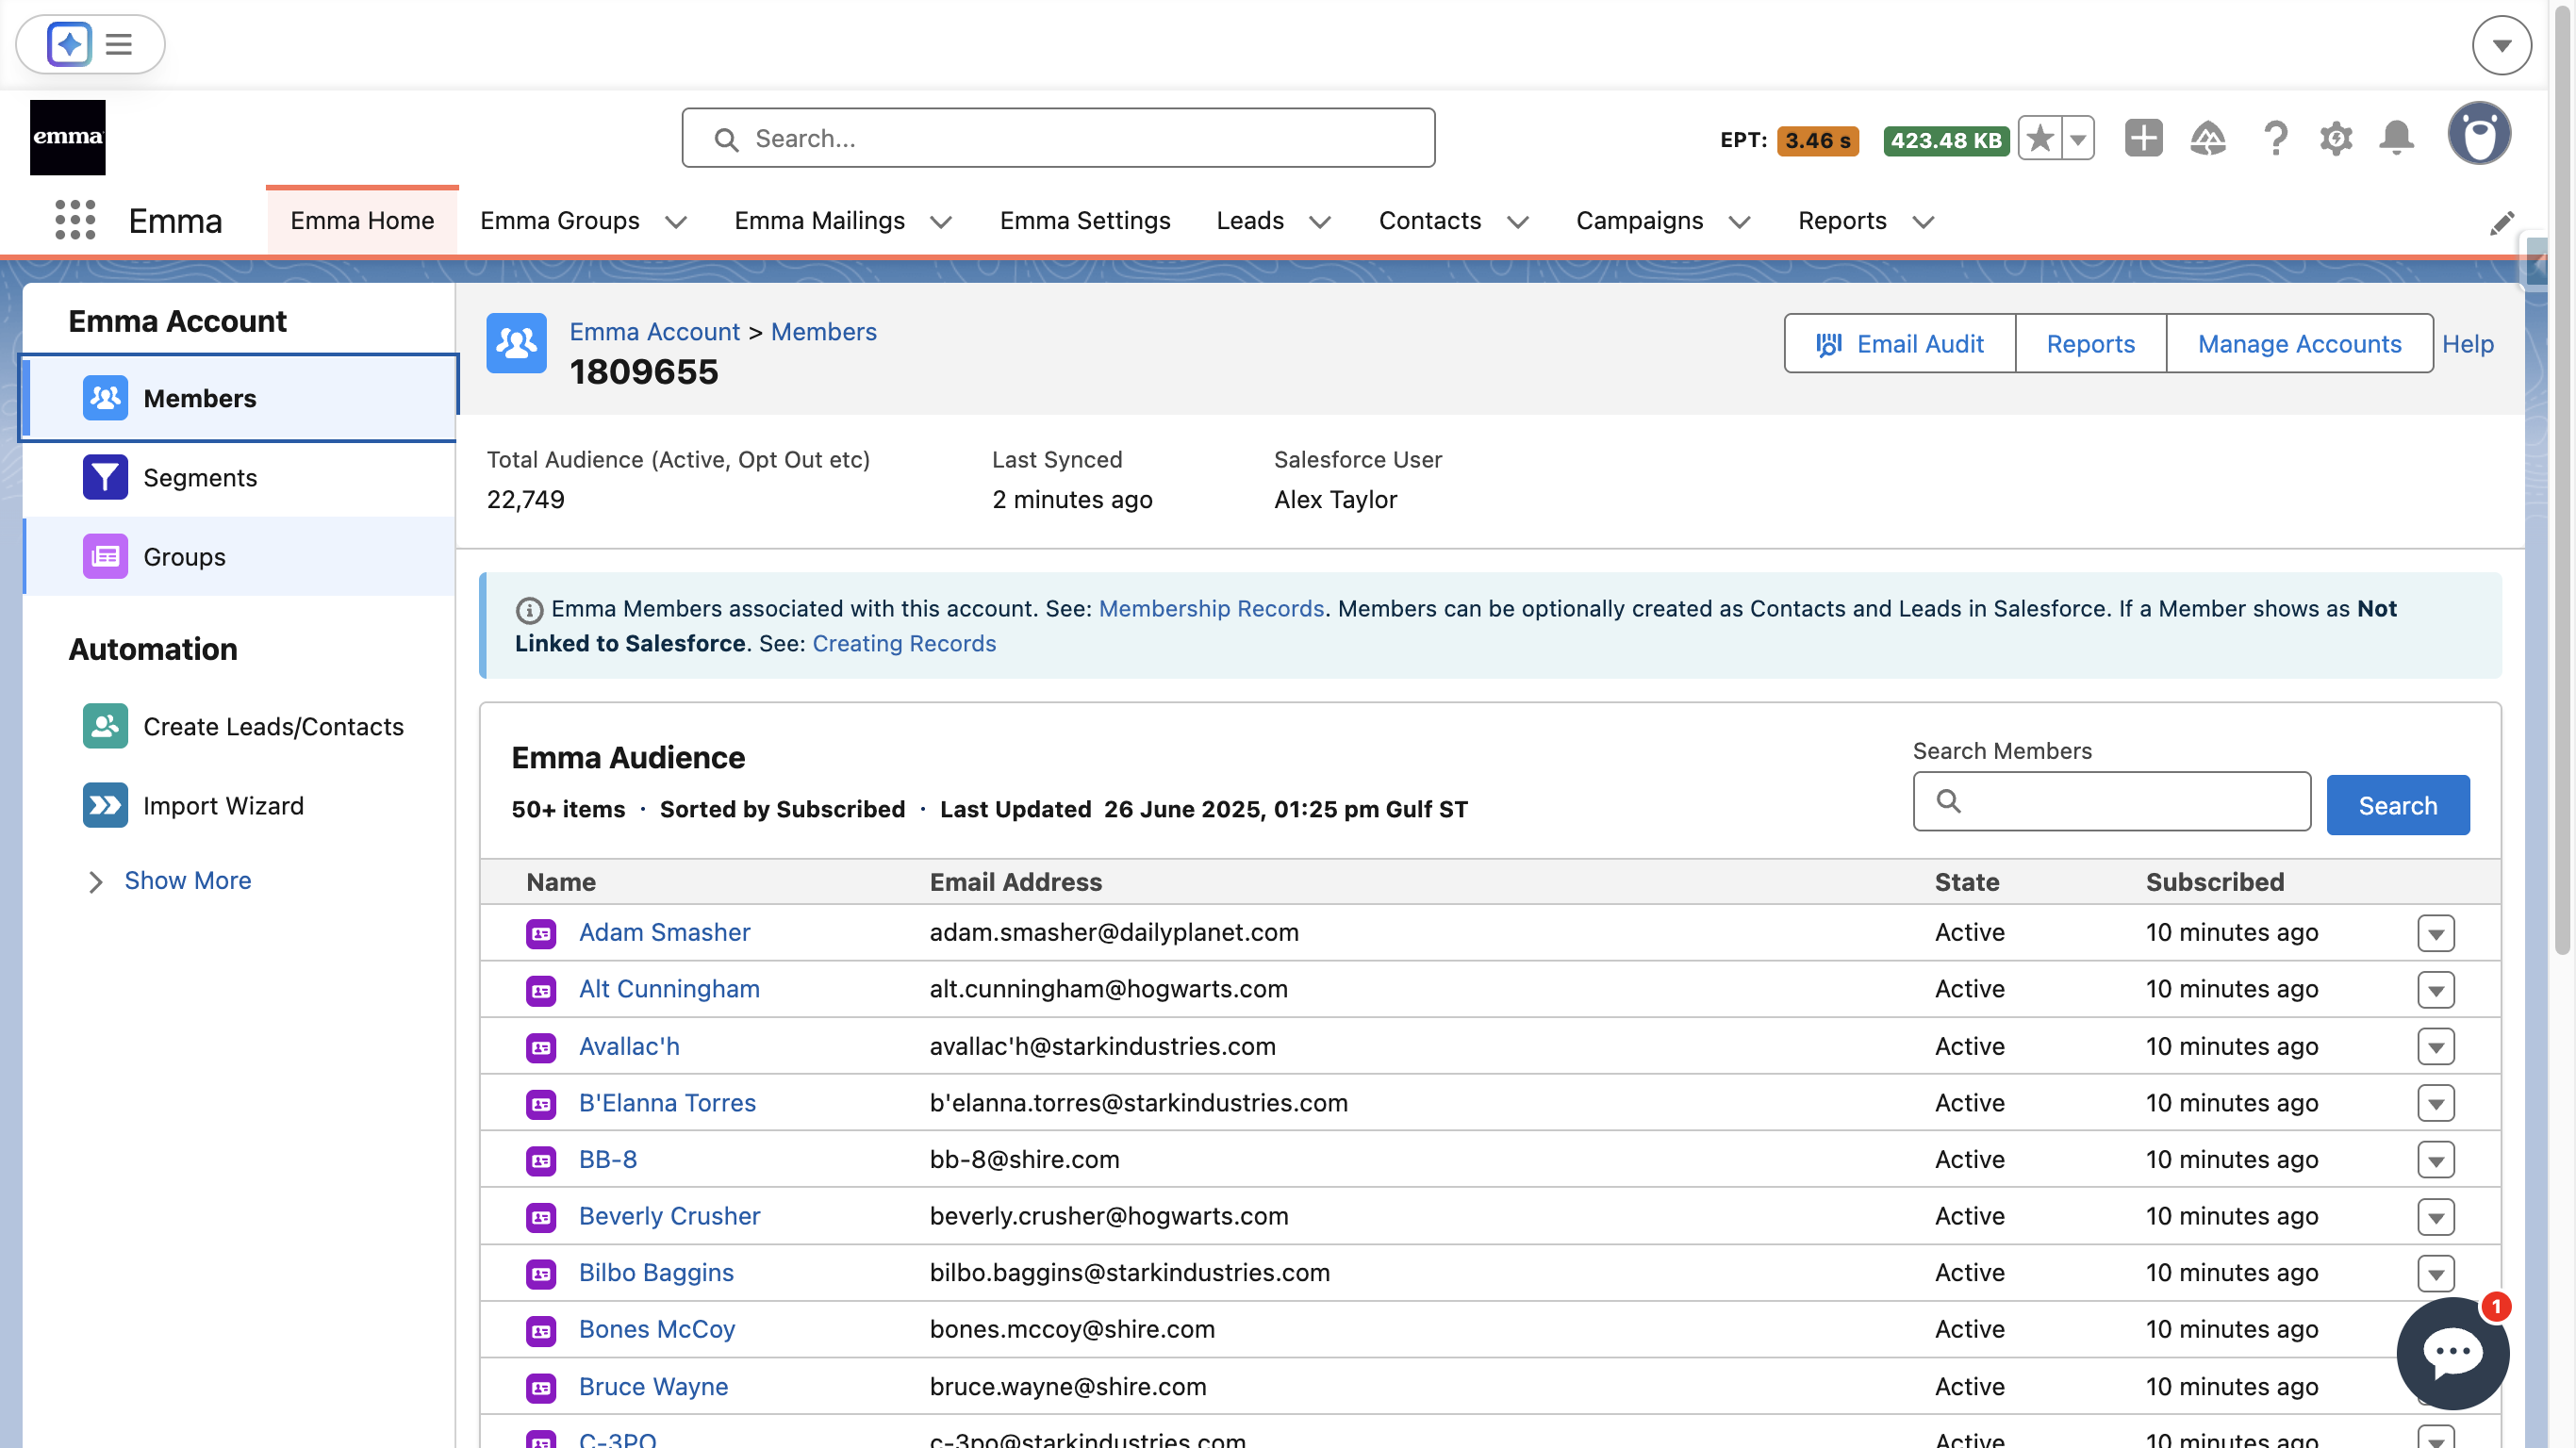
Task: Open the Contacts tab
Action: (x=1430, y=220)
